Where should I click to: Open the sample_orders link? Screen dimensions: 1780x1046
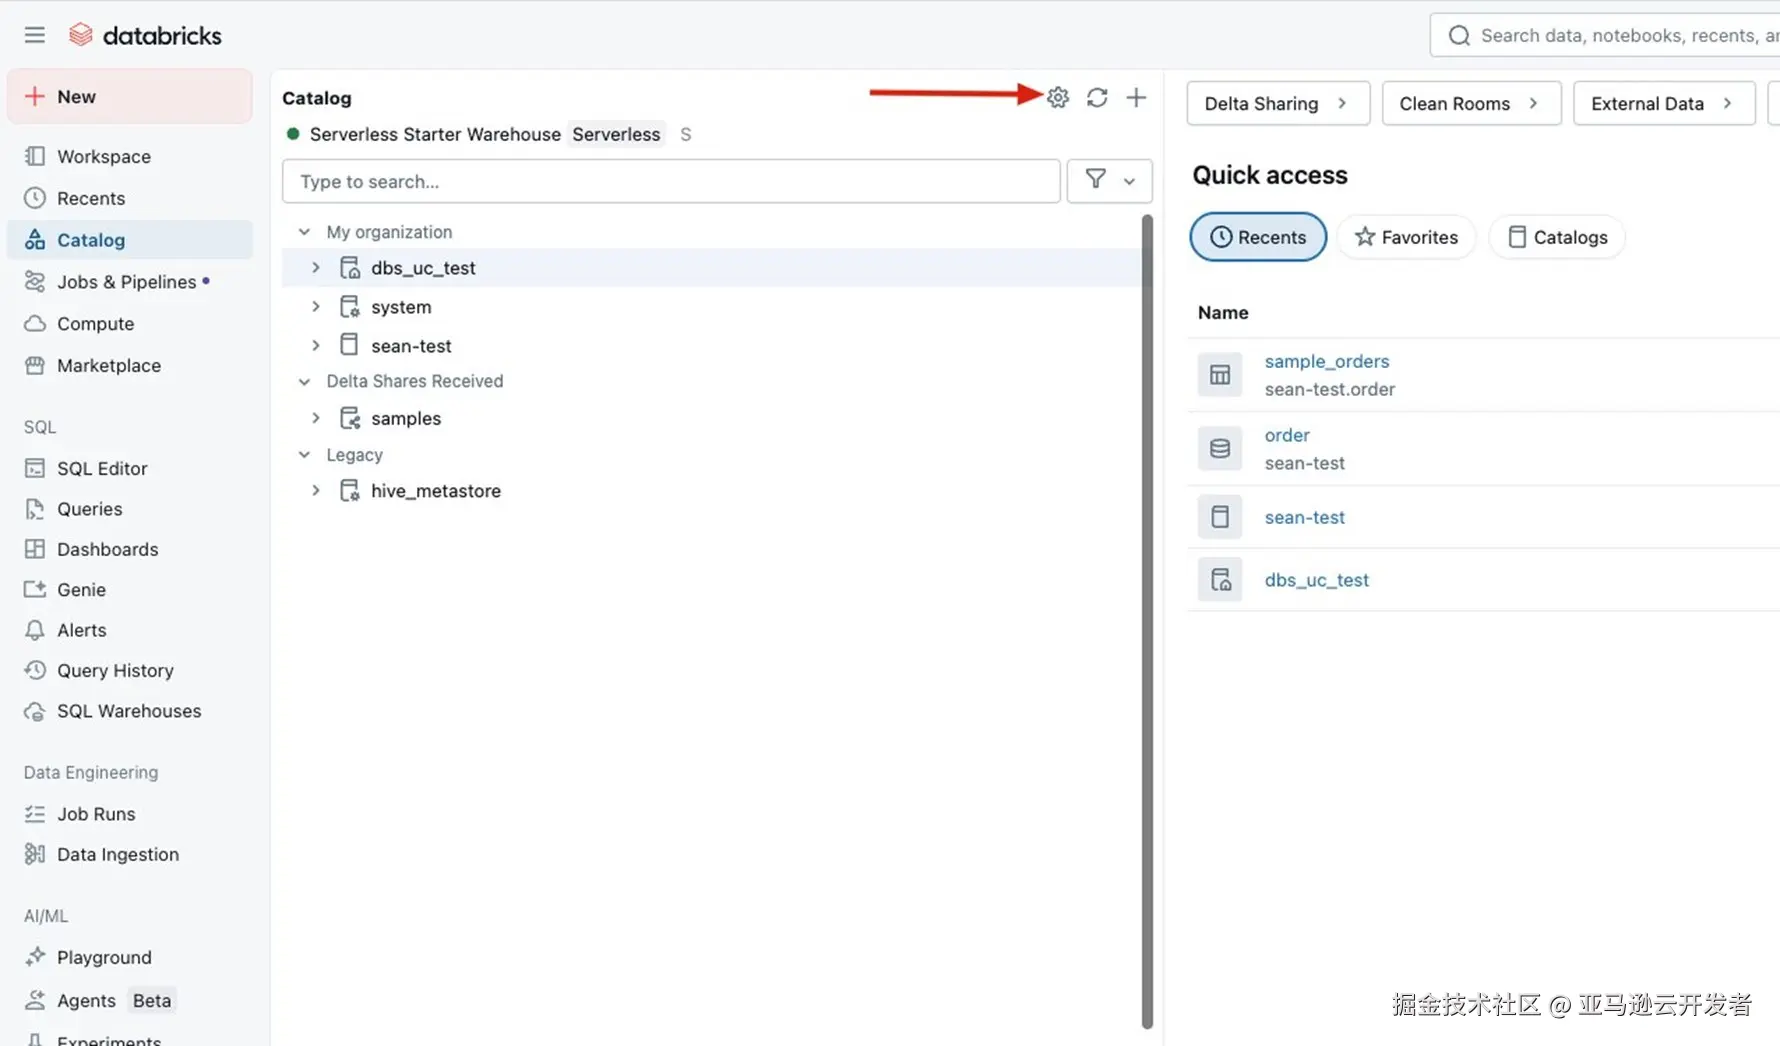click(1327, 361)
